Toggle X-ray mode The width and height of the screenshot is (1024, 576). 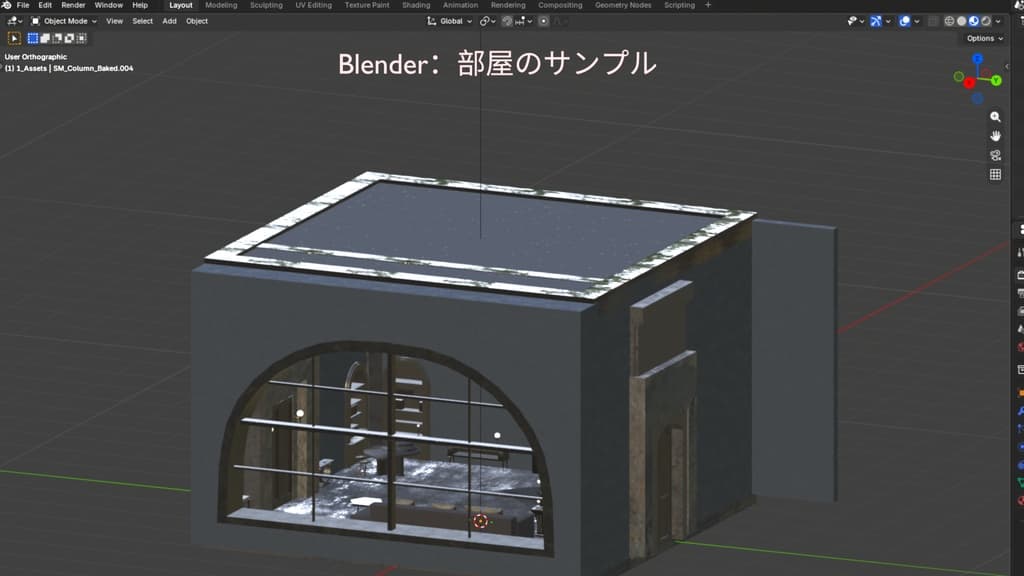tap(933, 21)
